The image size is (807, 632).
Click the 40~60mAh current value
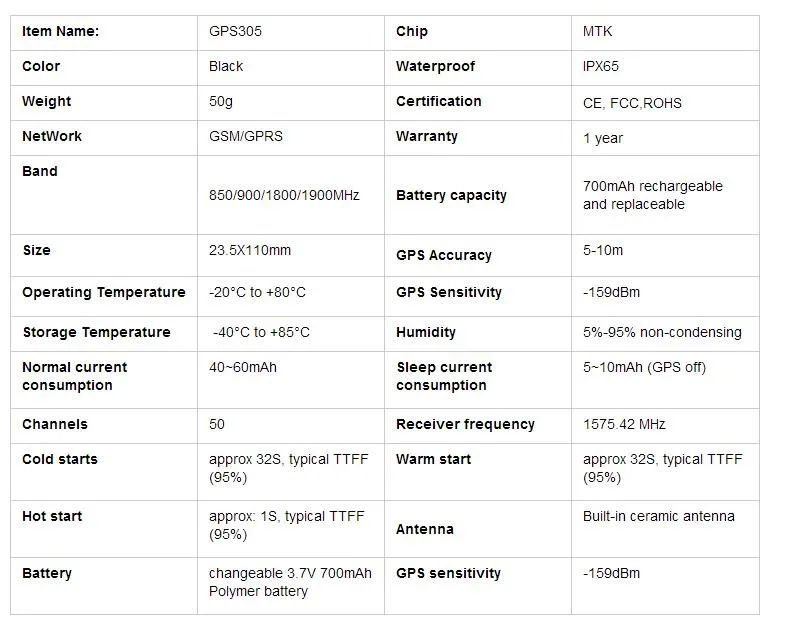[243, 367]
